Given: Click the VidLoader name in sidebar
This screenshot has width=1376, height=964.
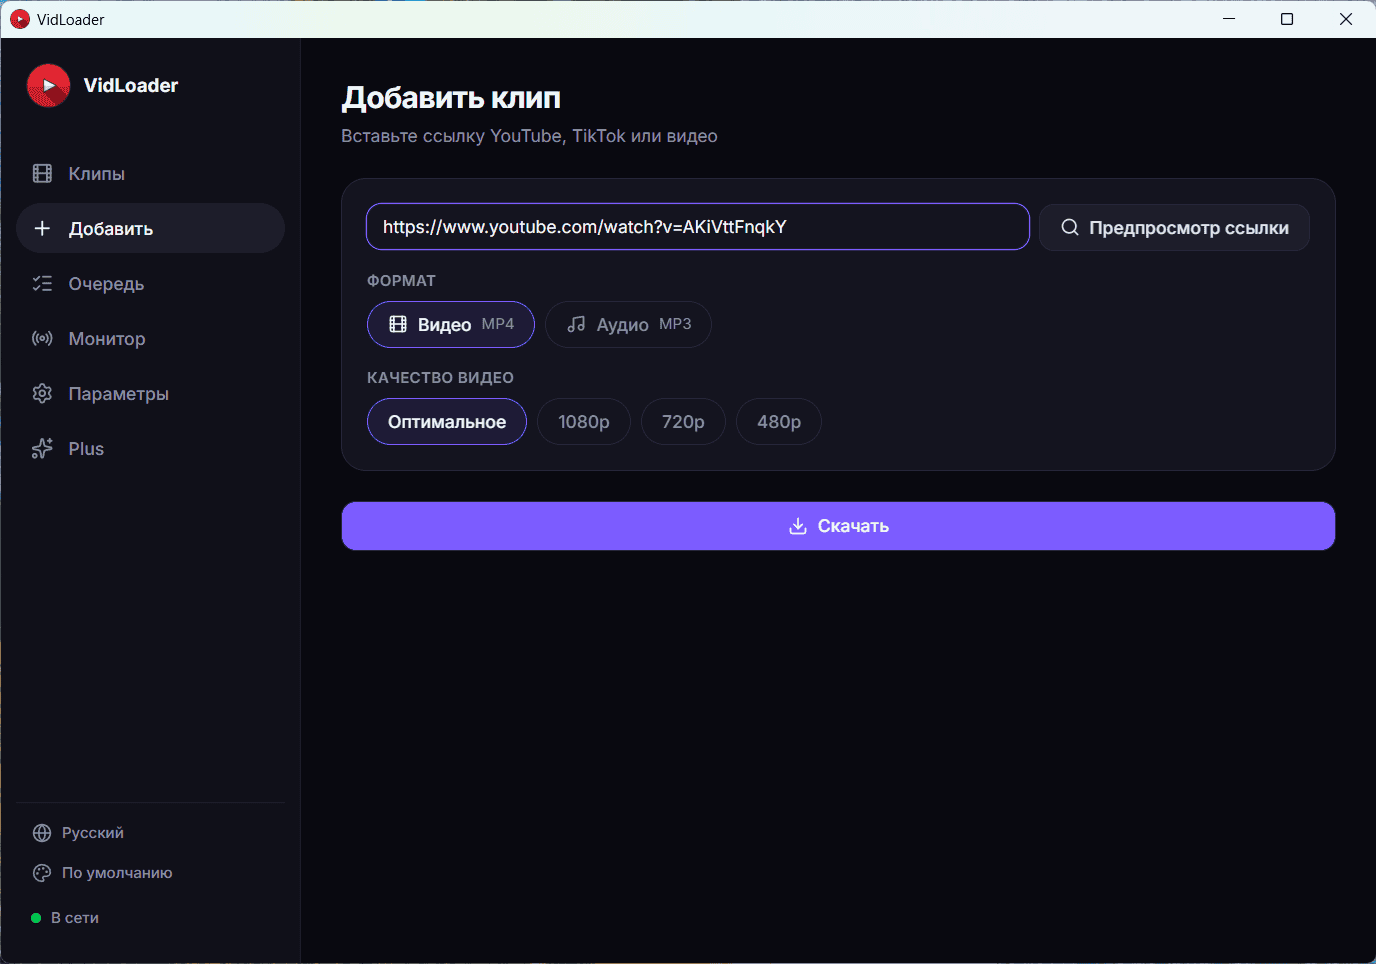Looking at the screenshot, I should click(x=131, y=86).
